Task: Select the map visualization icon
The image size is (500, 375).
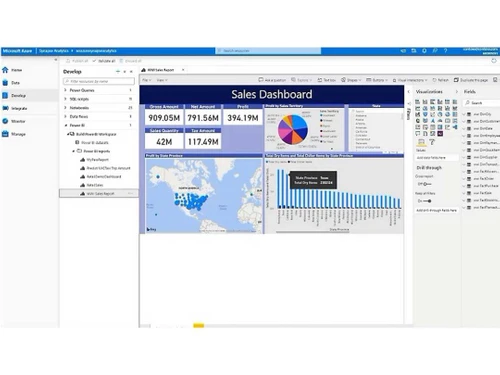Action: 418,121
